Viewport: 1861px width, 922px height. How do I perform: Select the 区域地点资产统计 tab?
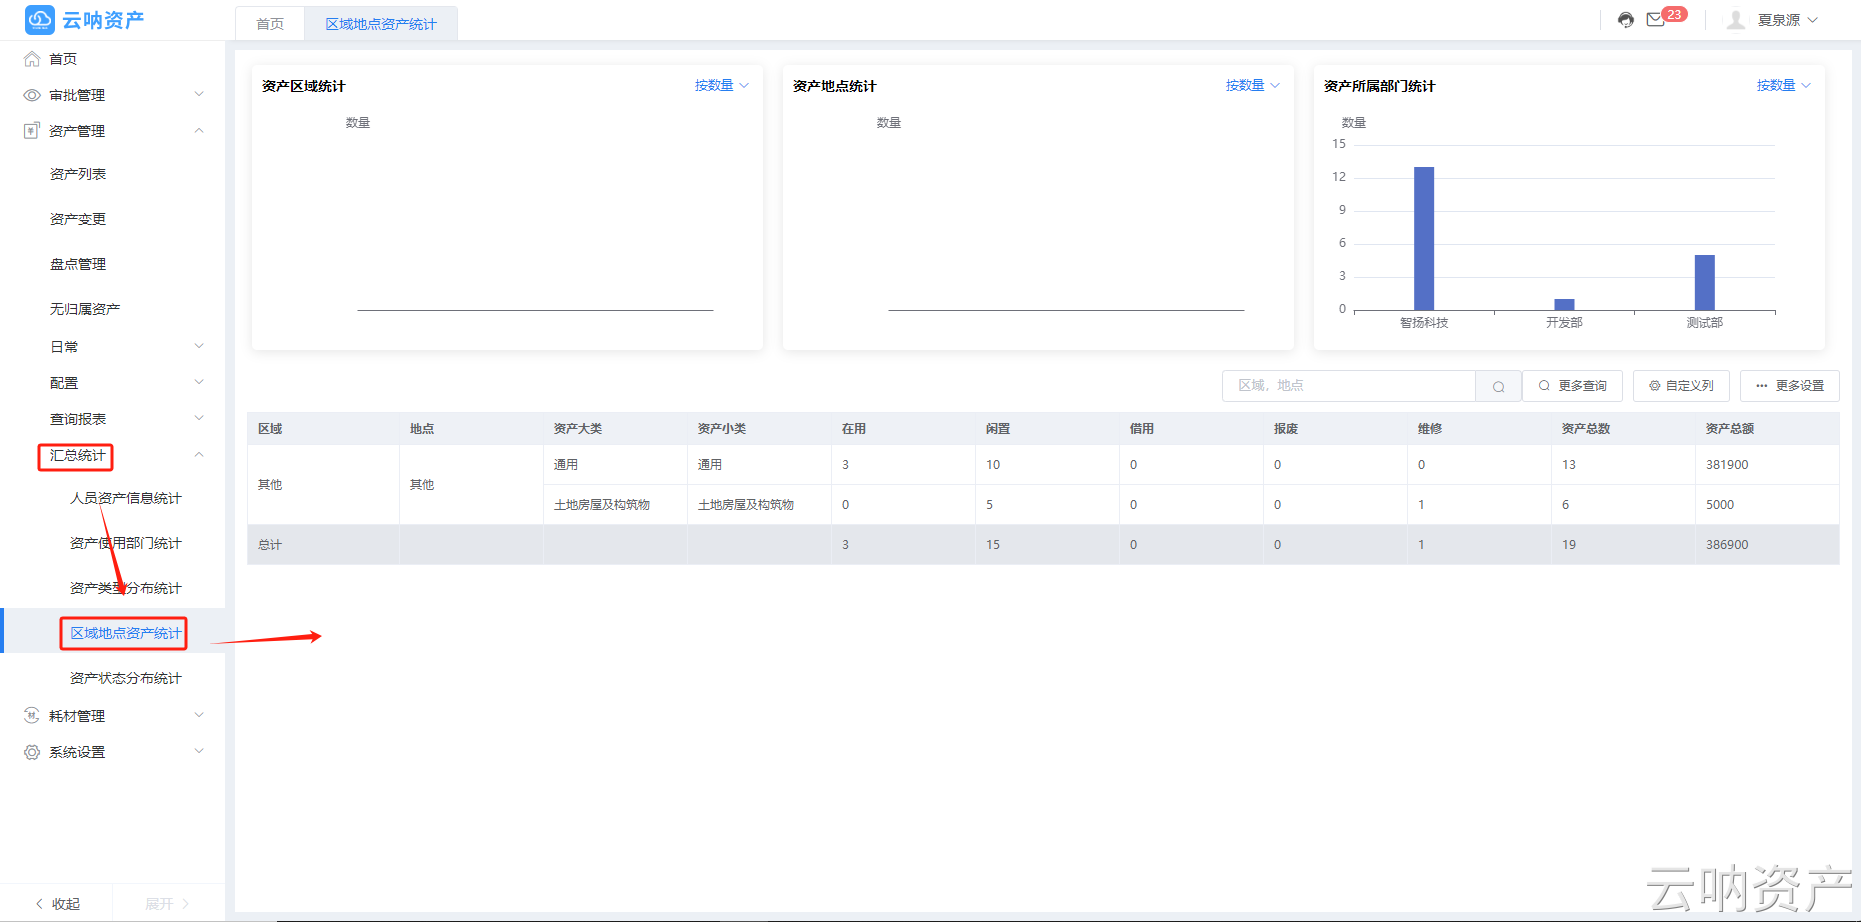click(x=381, y=24)
